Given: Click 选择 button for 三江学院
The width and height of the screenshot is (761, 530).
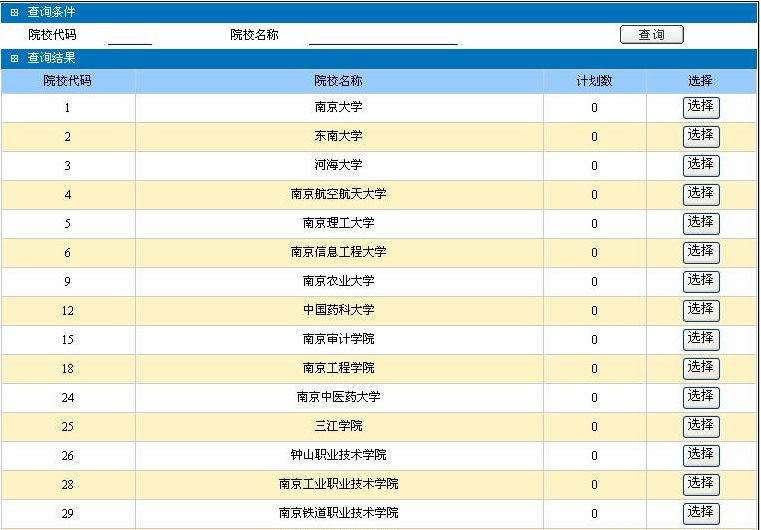Looking at the screenshot, I should click(x=701, y=427).
